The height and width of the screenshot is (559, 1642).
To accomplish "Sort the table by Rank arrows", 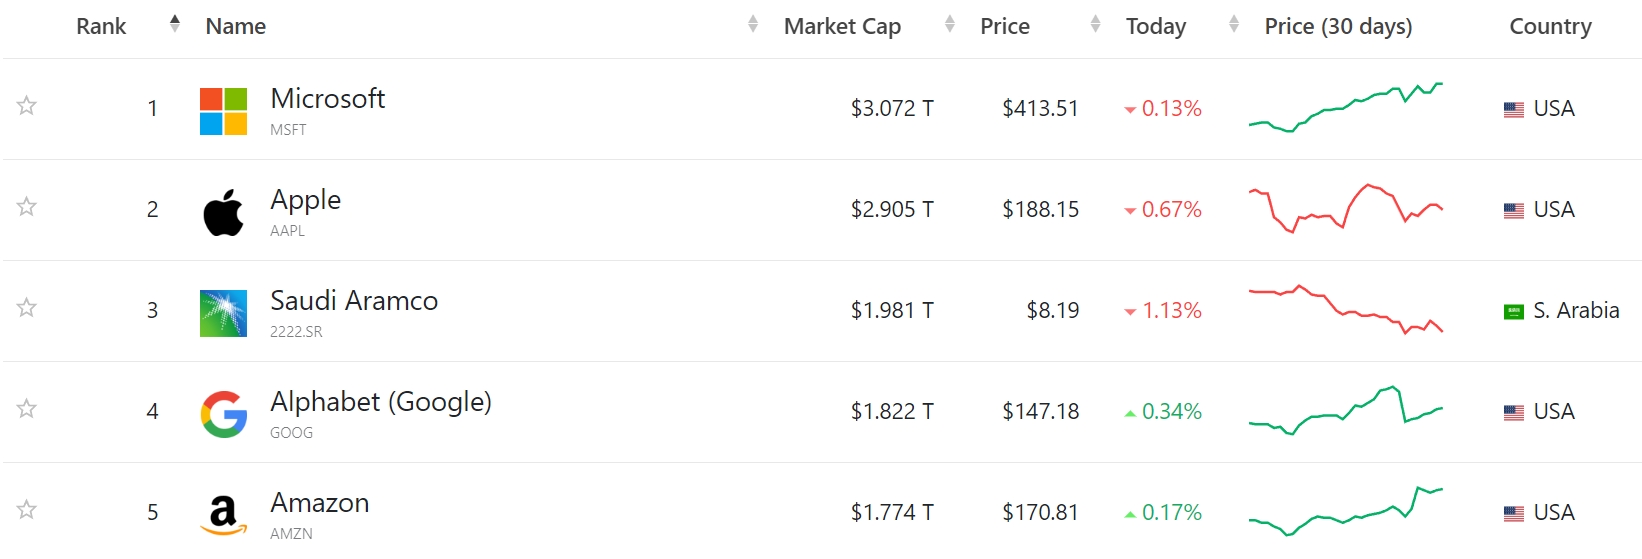I will (175, 24).
